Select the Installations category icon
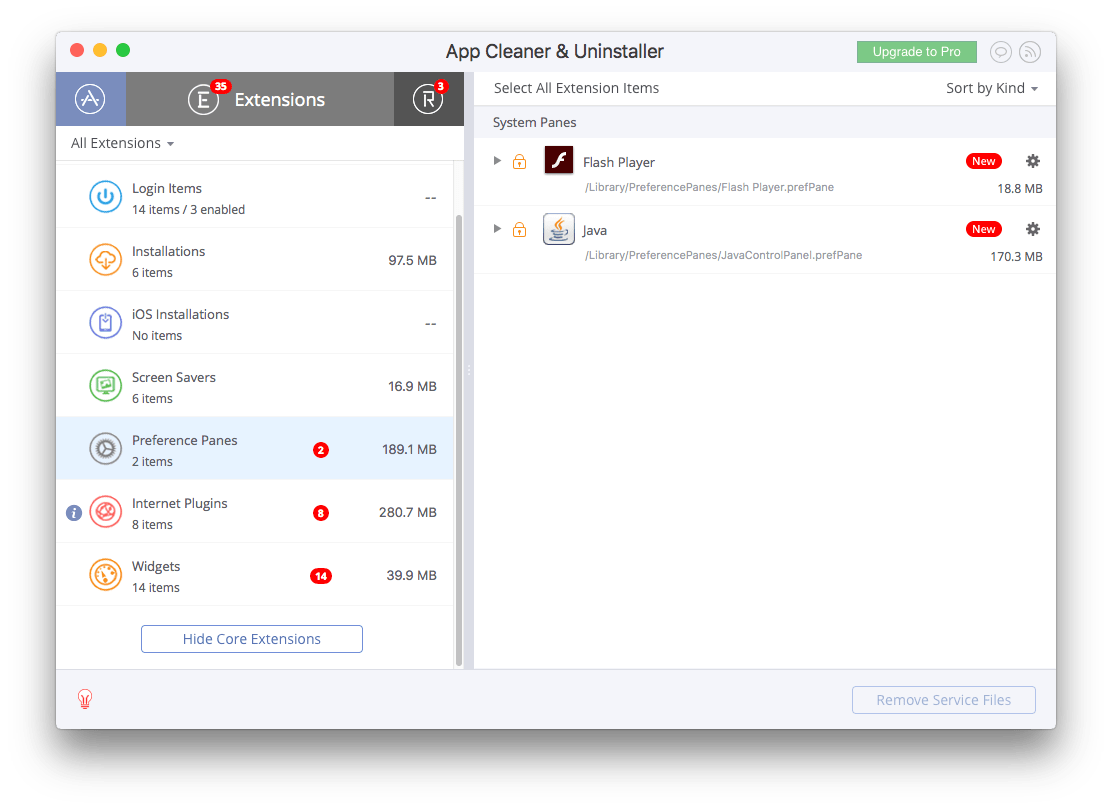Viewport: 1112px width, 809px height. point(105,259)
